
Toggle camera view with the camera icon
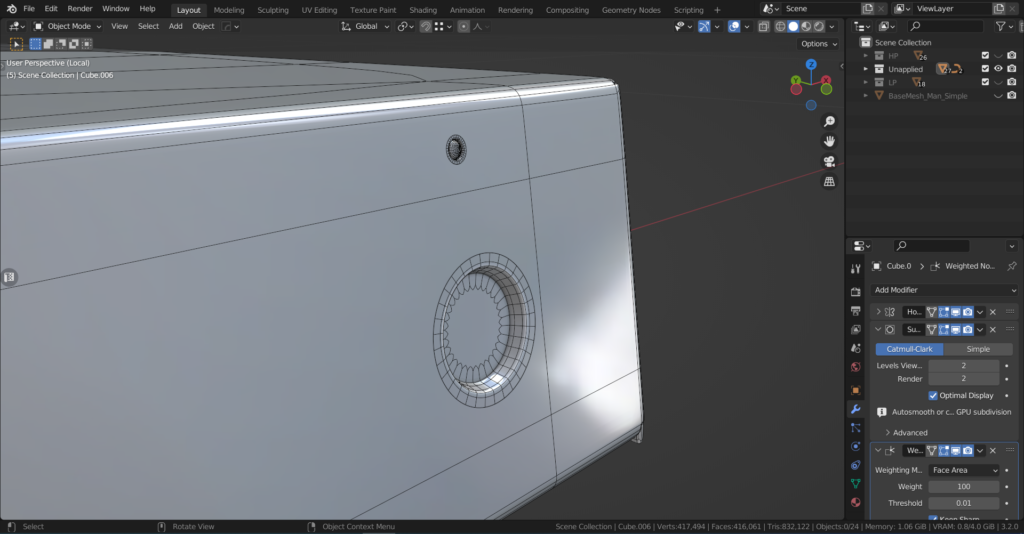[829, 161]
